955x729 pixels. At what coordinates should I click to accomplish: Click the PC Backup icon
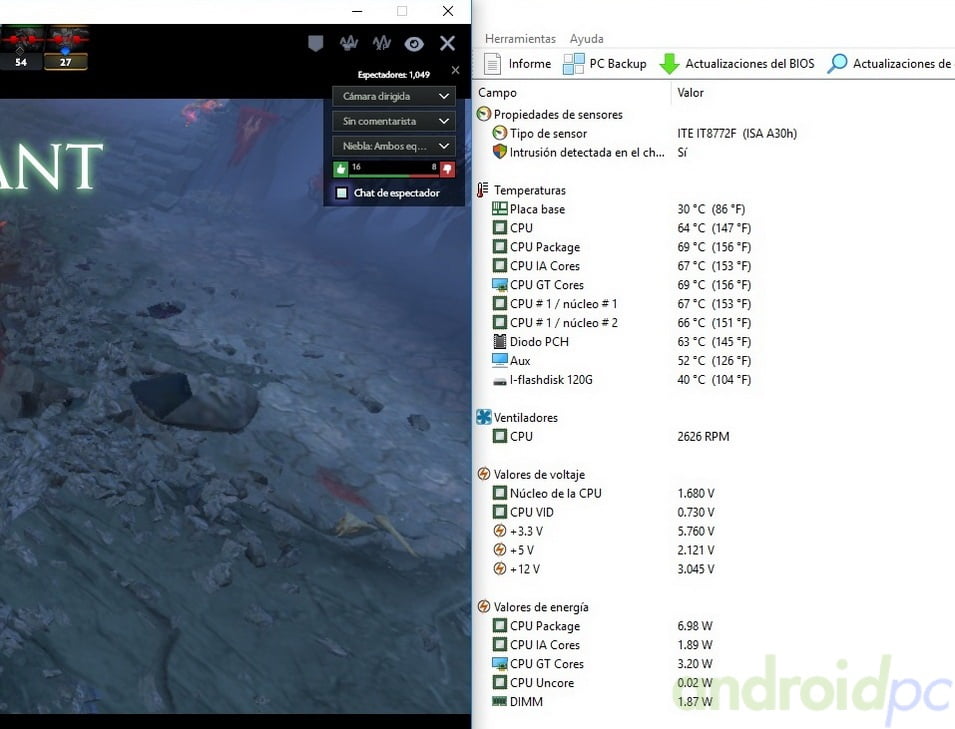tap(573, 63)
